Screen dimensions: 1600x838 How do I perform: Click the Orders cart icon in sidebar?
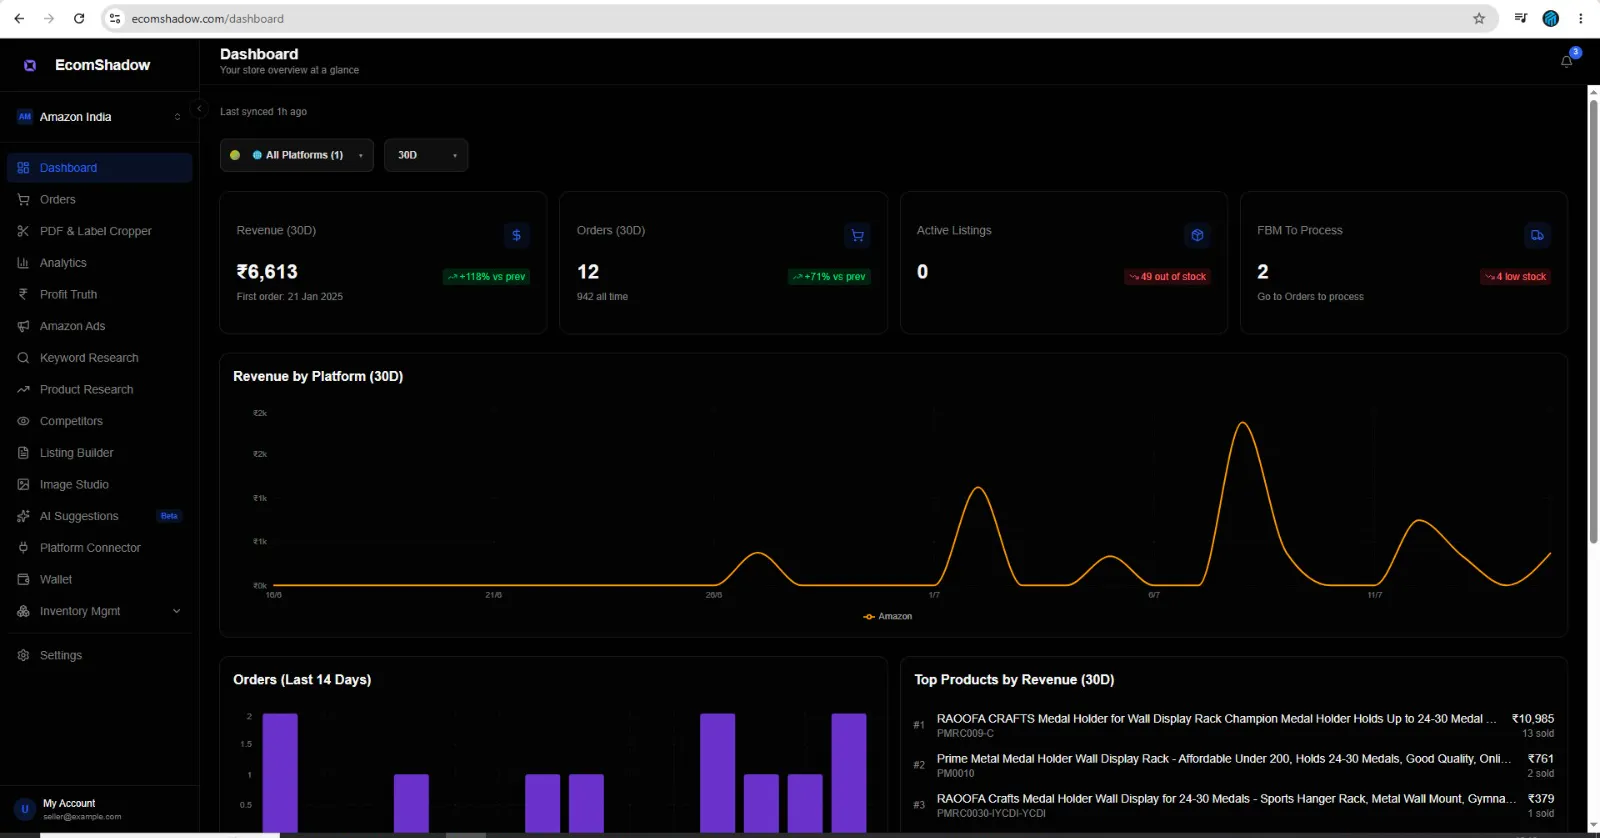coord(23,200)
